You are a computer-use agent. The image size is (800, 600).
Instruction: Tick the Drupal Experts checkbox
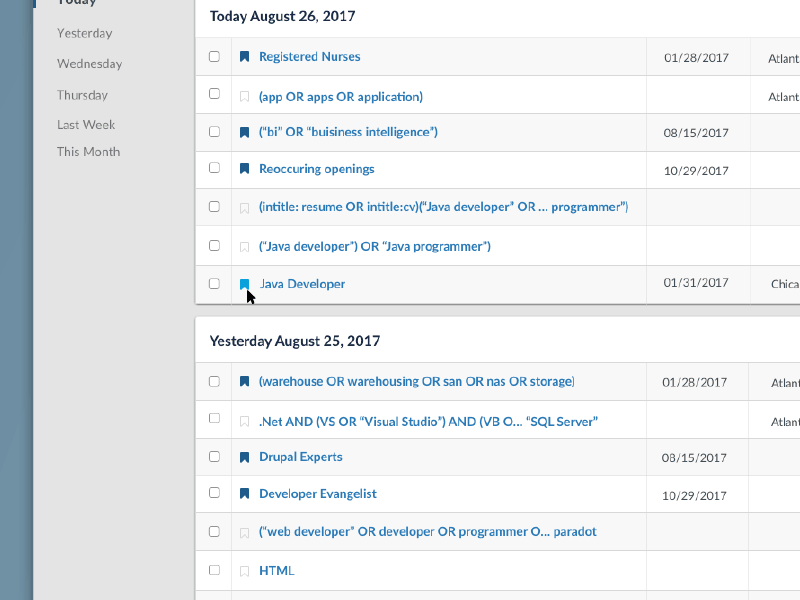214,457
